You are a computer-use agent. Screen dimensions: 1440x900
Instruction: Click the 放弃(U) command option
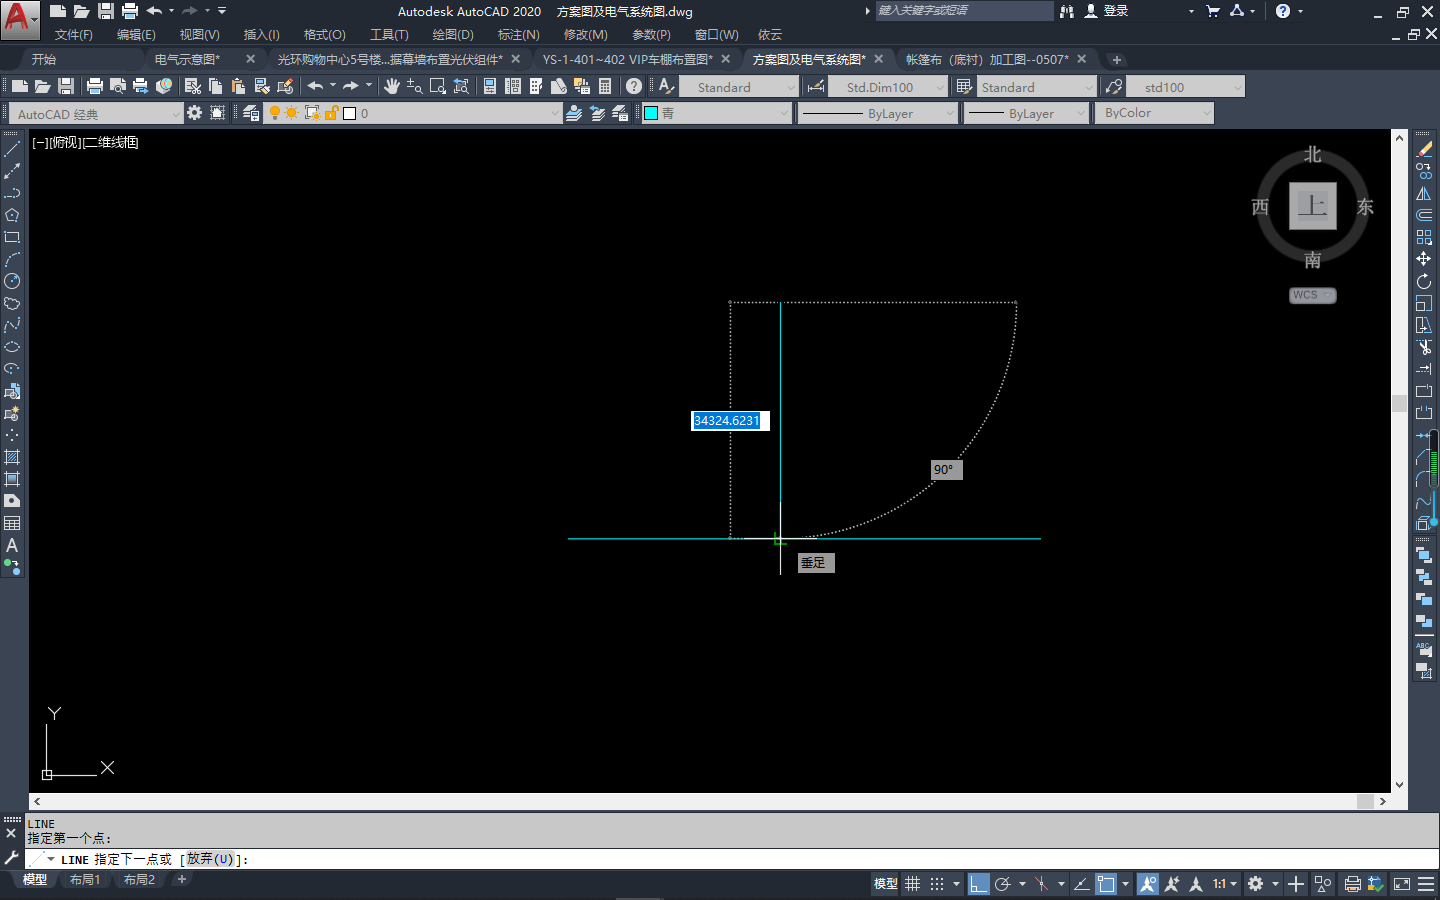[210, 859]
